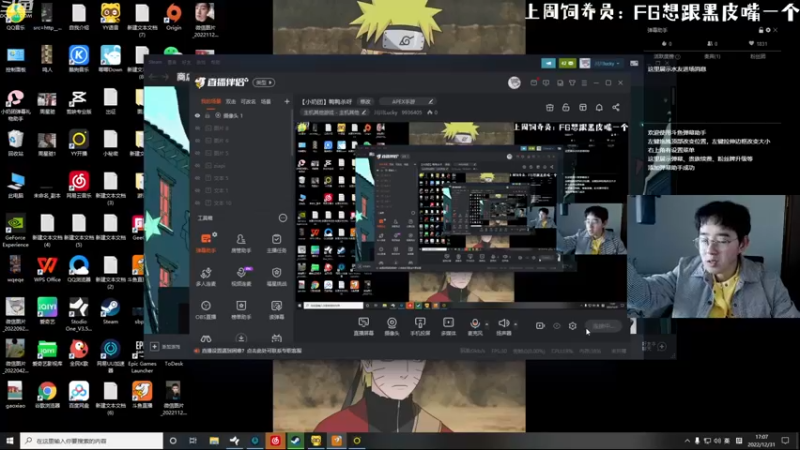Open the 主机其他游戏 category selector
The width and height of the screenshot is (800, 450).
coord(334,112)
